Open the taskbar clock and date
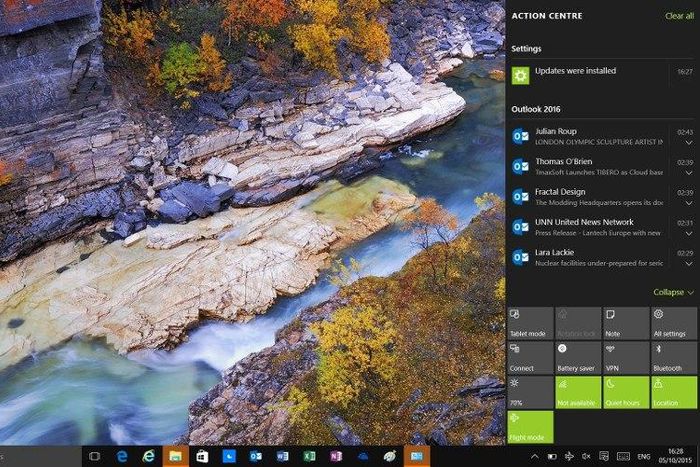Viewport: 700px width, 467px height. click(x=676, y=456)
